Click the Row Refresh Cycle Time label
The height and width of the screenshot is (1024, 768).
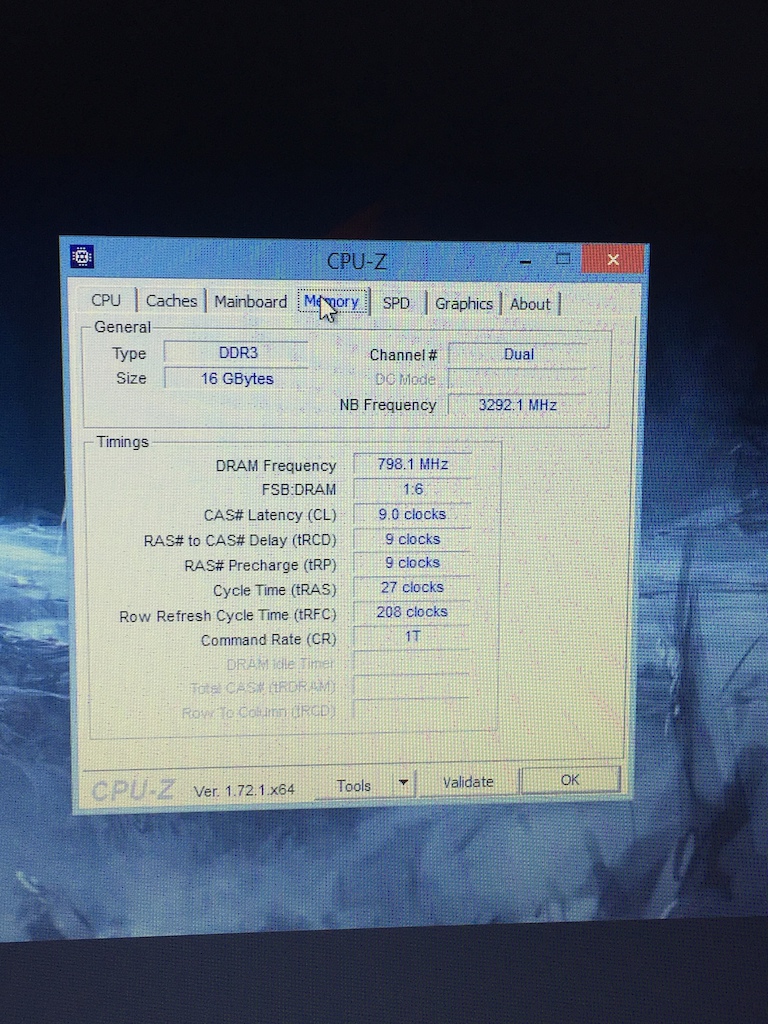pyautogui.click(x=227, y=616)
